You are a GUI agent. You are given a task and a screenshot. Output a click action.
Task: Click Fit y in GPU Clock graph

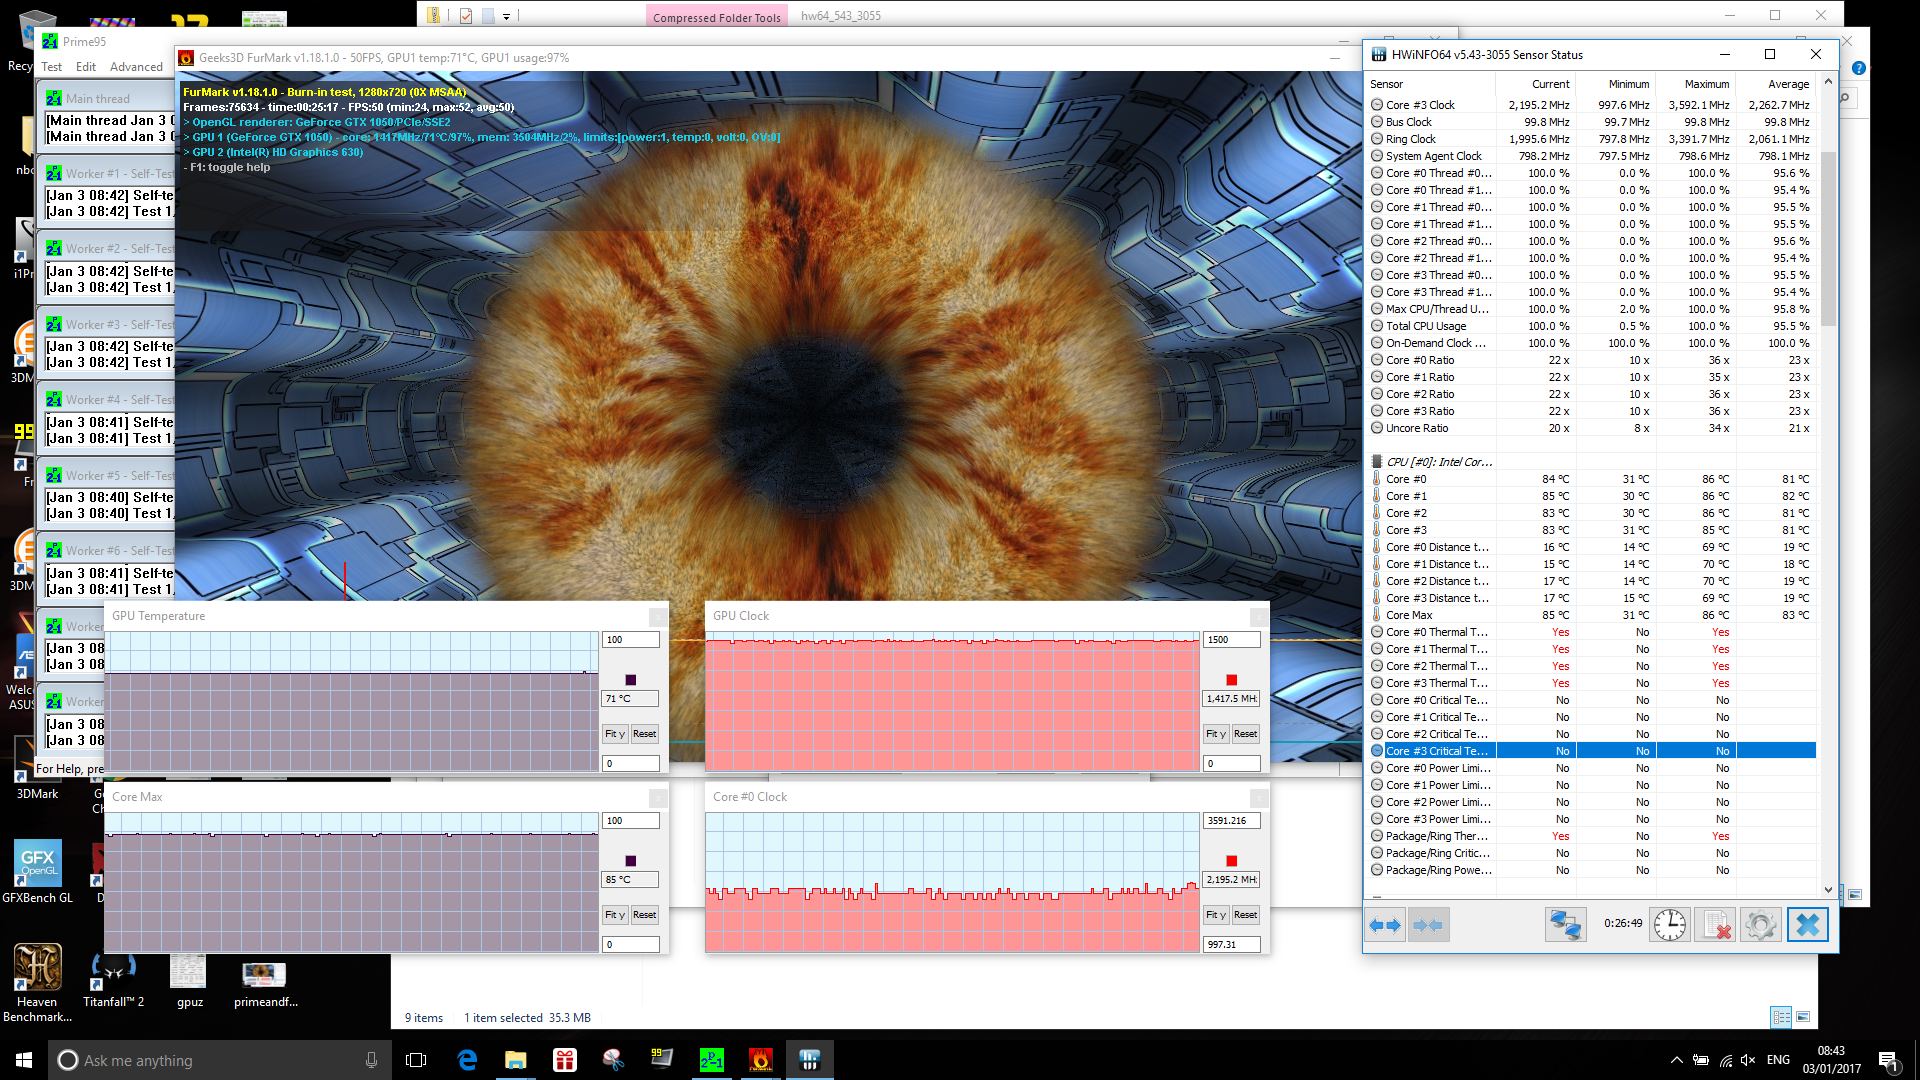coord(1215,734)
